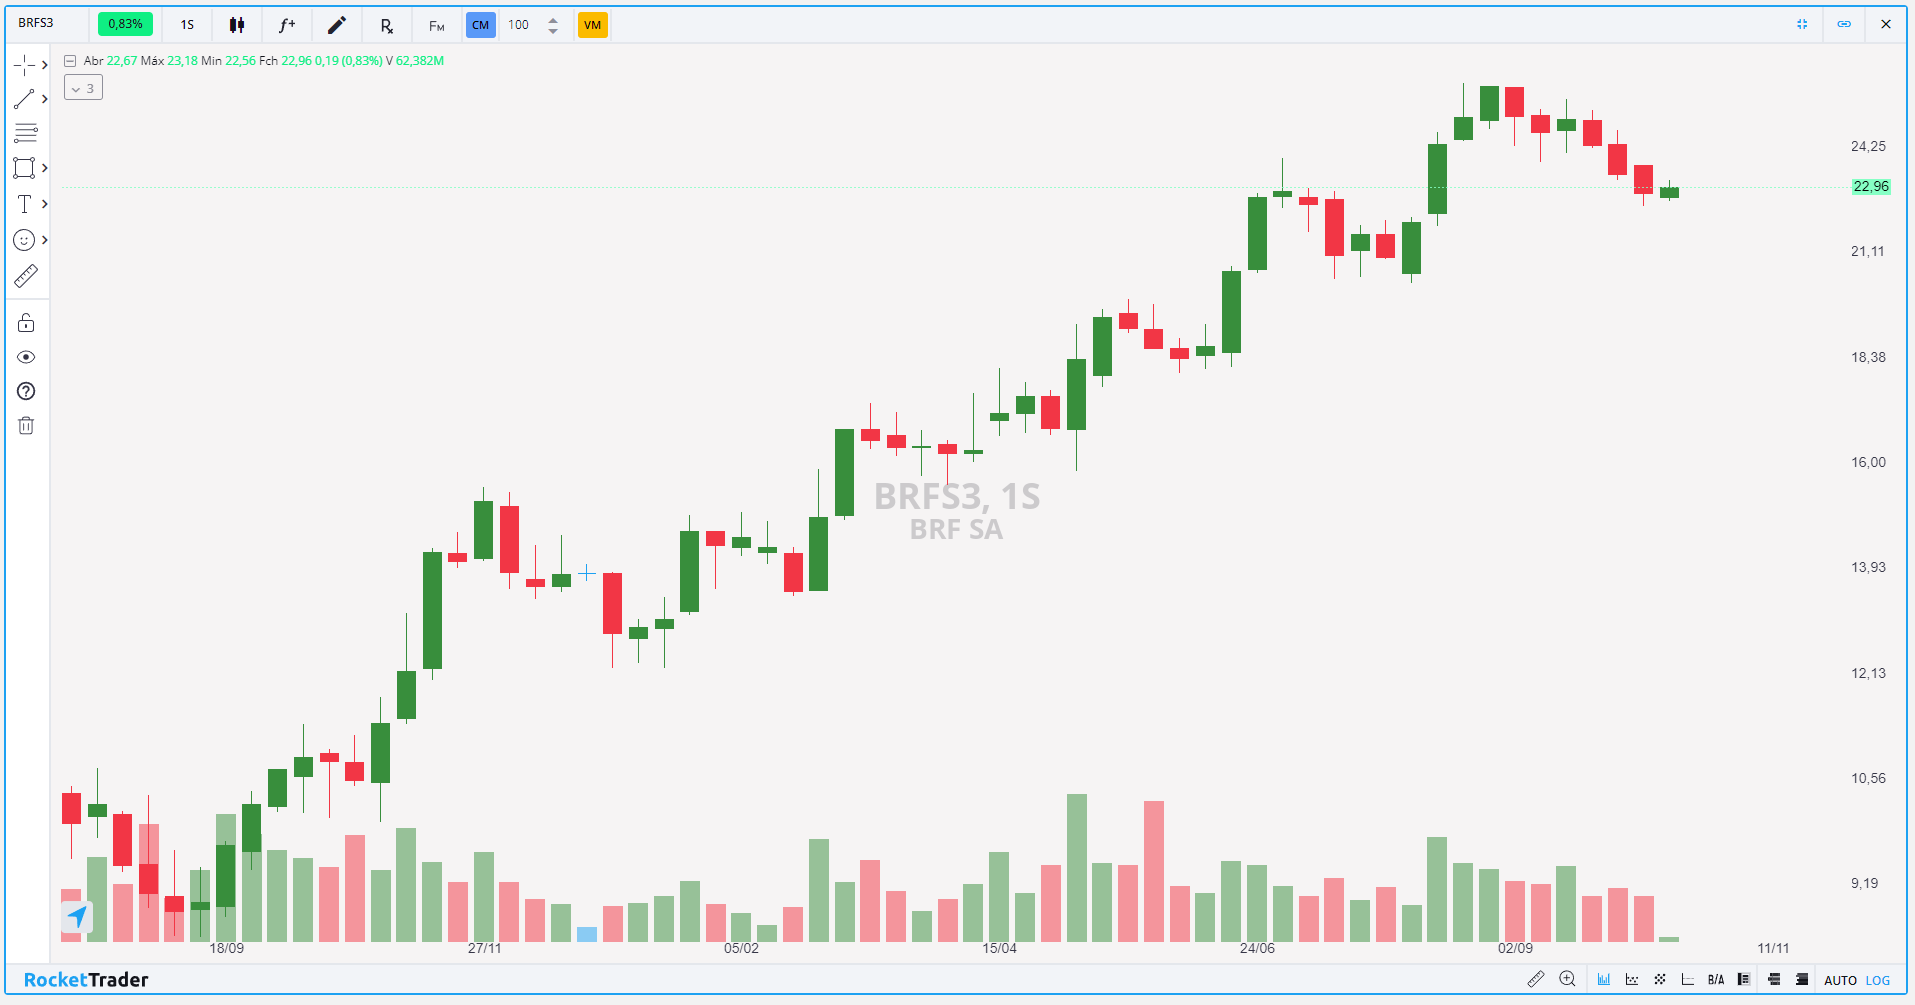Viewport: 1915px width, 1005px height.
Task: Toggle the drawing lock icon
Action: coord(26,323)
